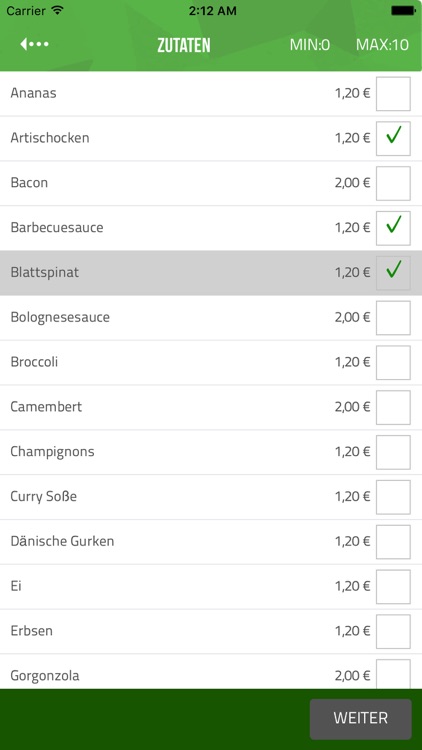Tick the Bolognesesauce checkbox
422x750 pixels.
pyautogui.click(x=393, y=318)
